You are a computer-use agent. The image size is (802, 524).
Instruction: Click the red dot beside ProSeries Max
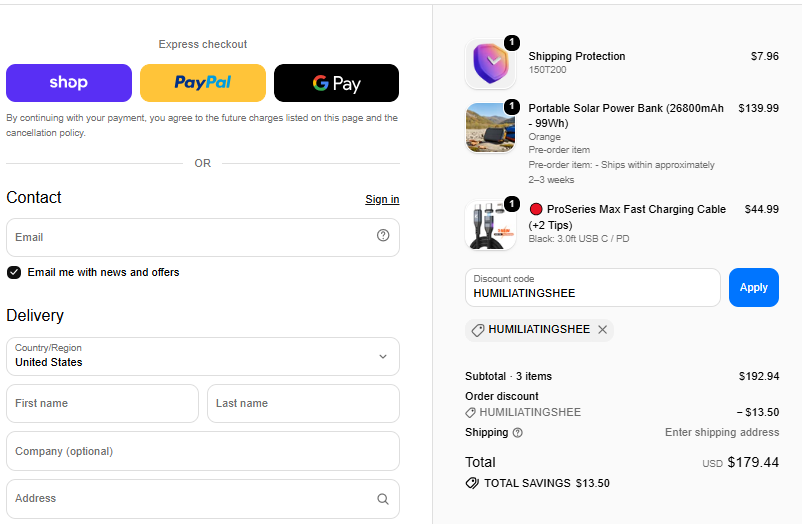click(x=536, y=209)
